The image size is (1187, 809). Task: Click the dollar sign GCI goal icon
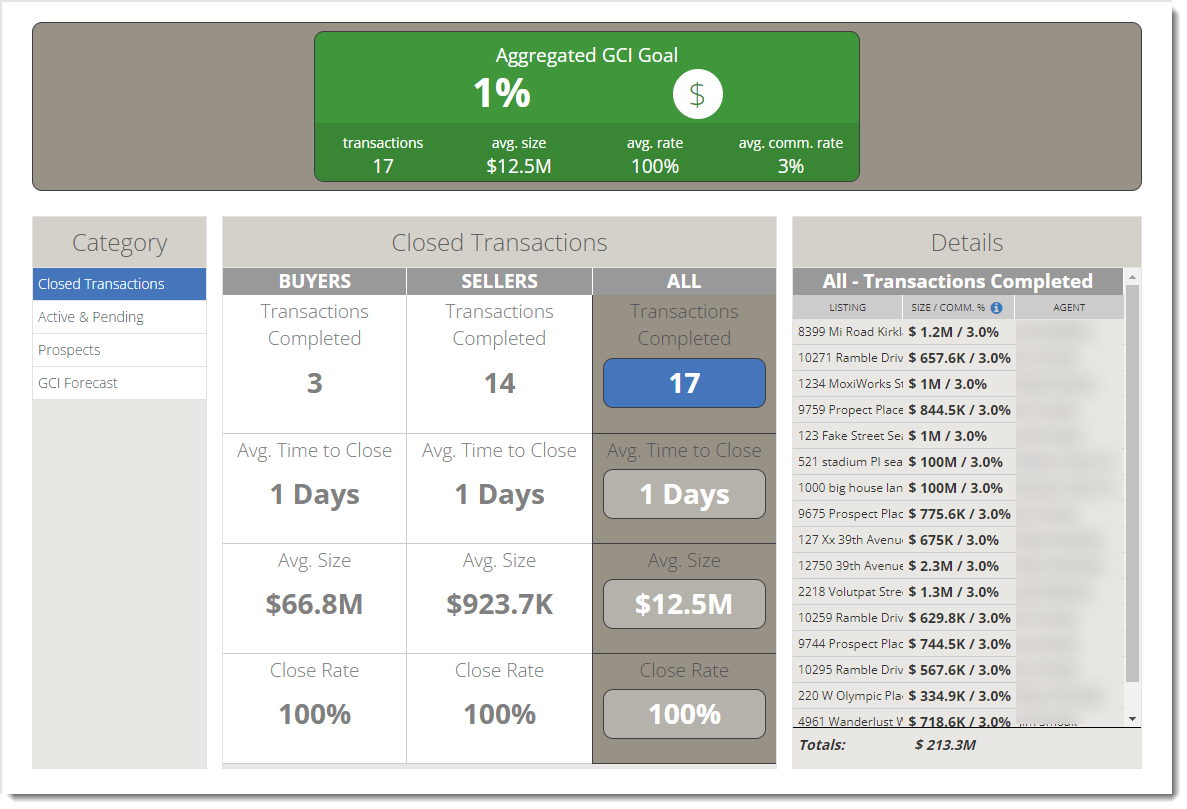(x=697, y=95)
